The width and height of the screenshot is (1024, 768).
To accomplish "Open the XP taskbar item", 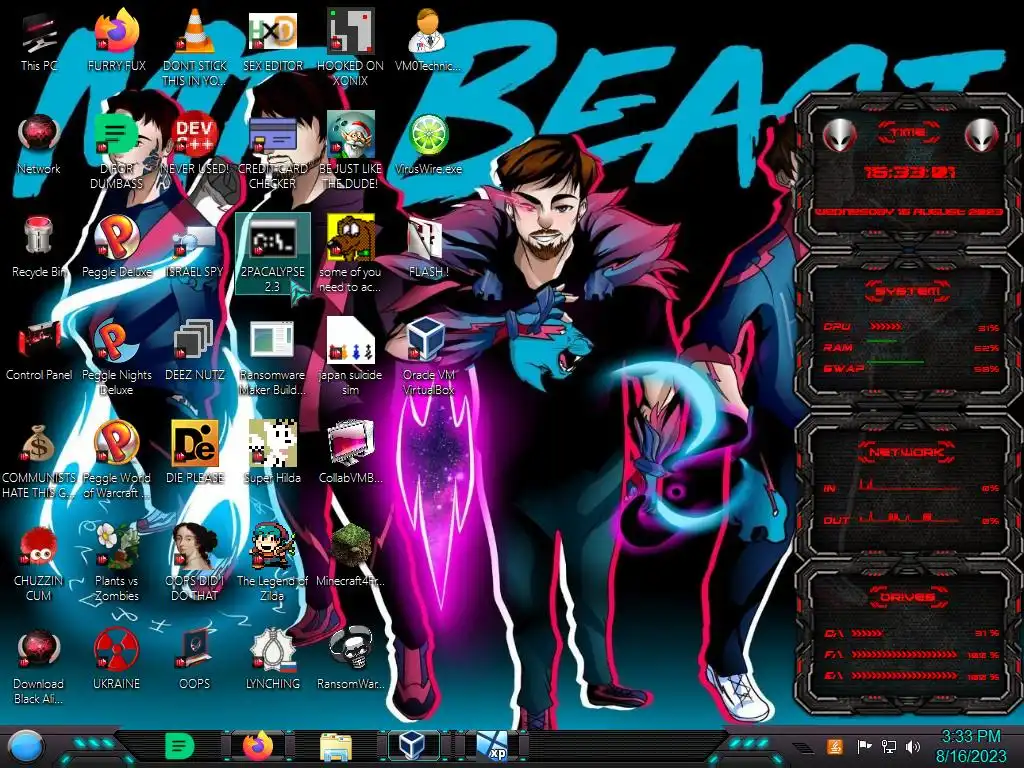I will (x=492, y=746).
